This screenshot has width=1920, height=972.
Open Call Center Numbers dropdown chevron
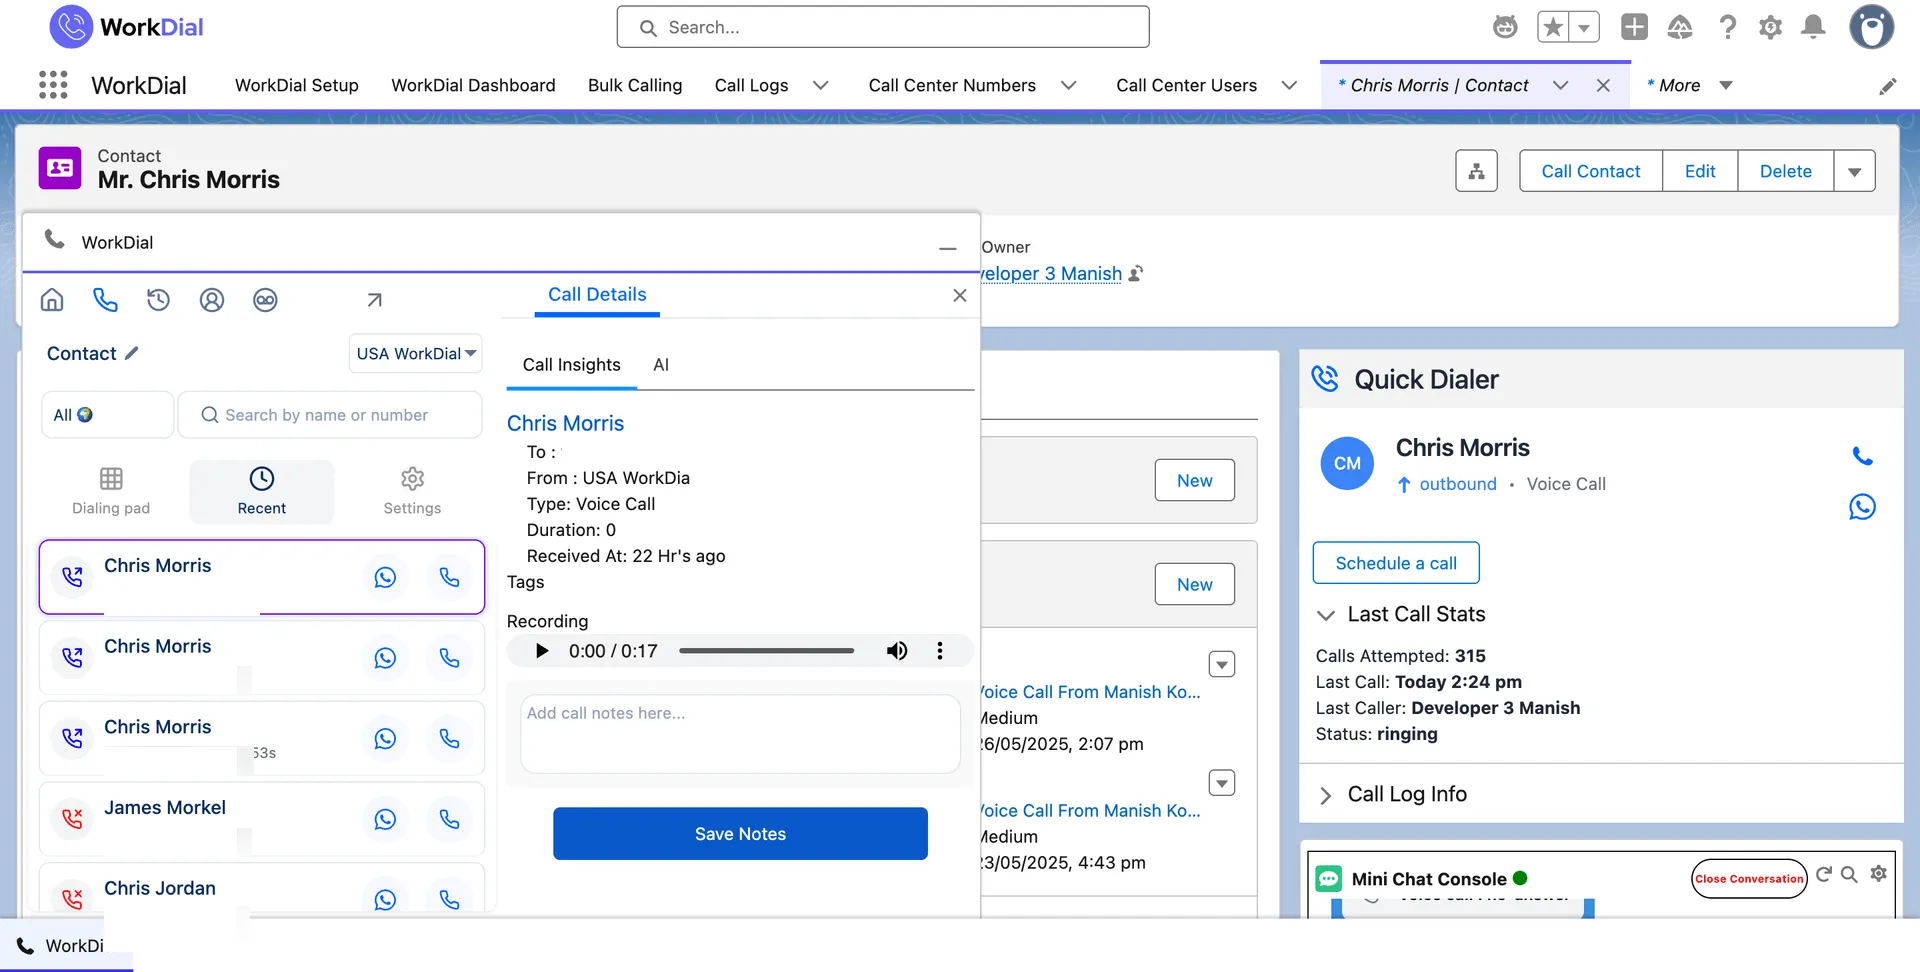[1068, 86]
